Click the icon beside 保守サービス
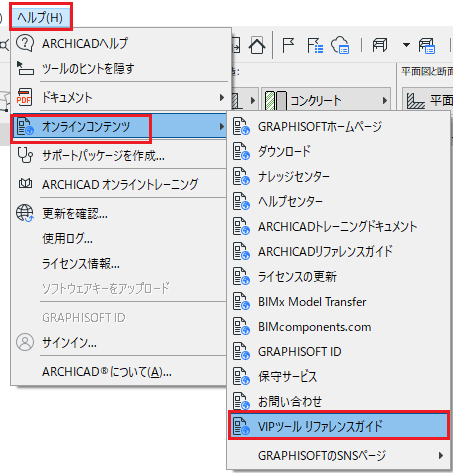 pyautogui.click(x=241, y=377)
